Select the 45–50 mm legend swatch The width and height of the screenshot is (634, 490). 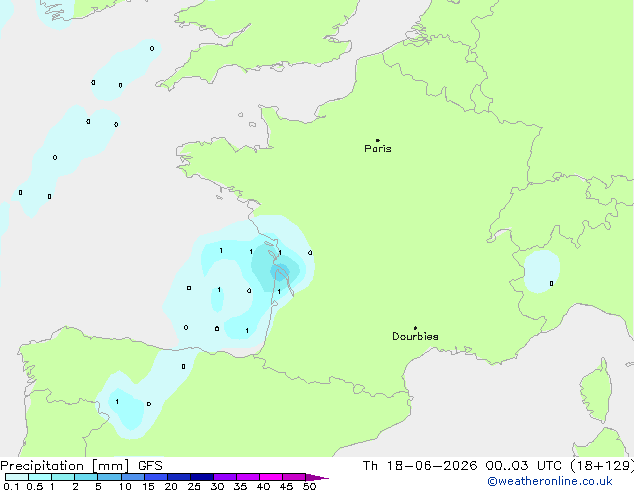coord(294,477)
